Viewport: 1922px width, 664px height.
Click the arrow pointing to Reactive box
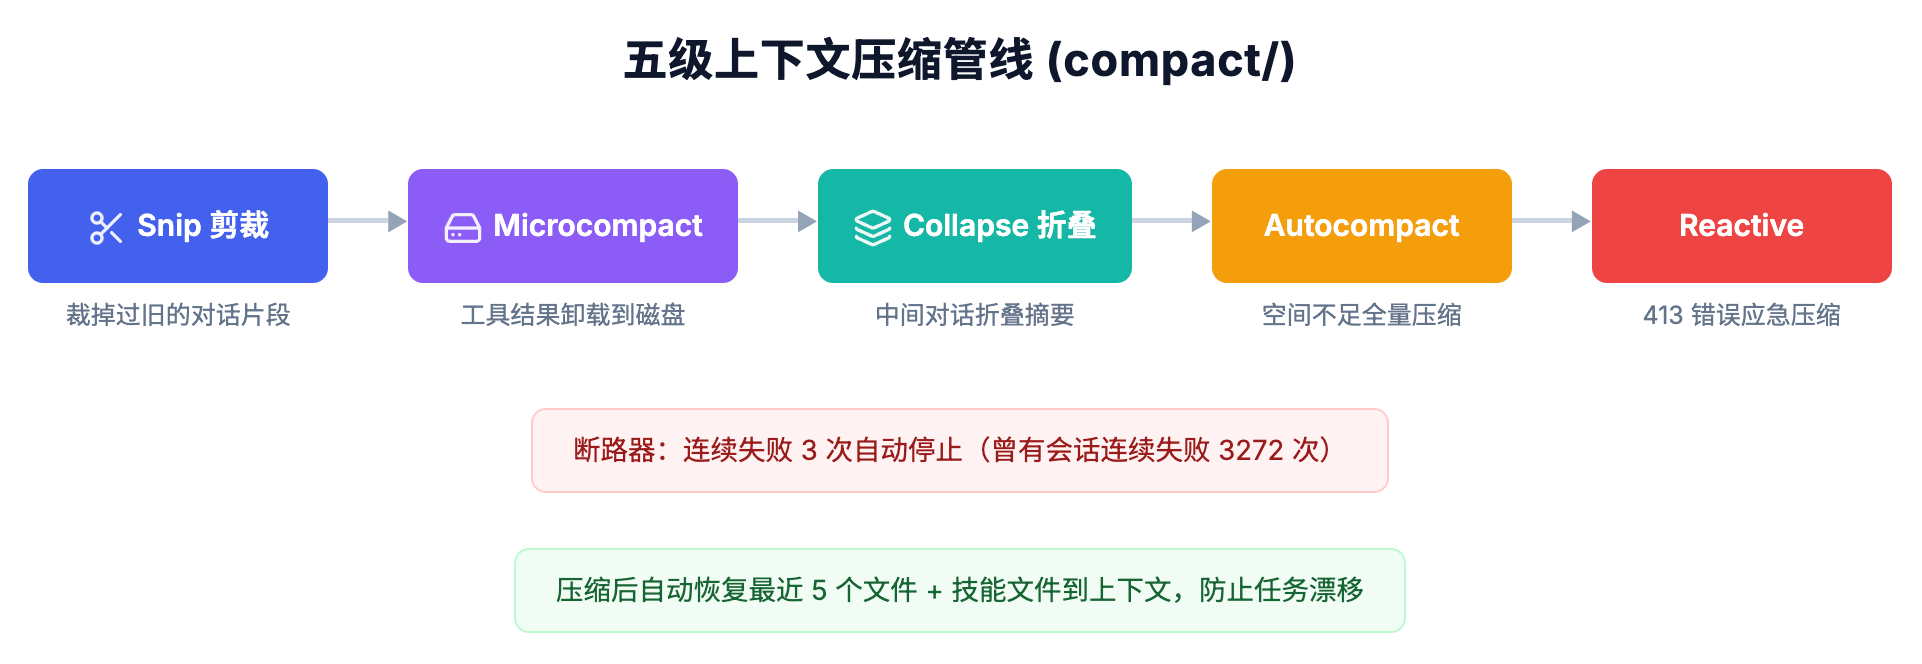point(1552,221)
